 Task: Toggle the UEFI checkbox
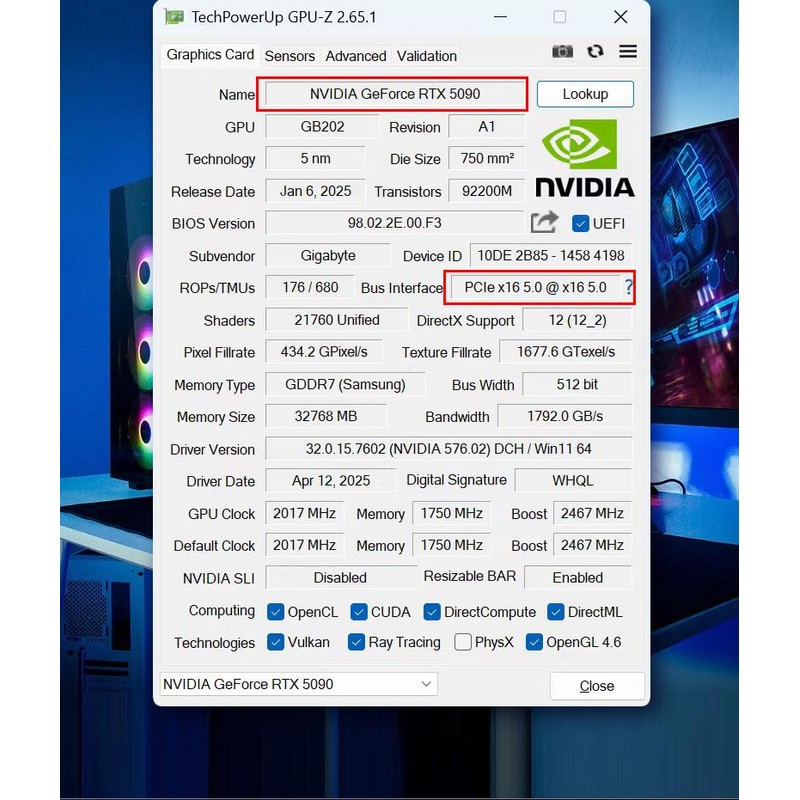pyautogui.click(x=580, y=223)
